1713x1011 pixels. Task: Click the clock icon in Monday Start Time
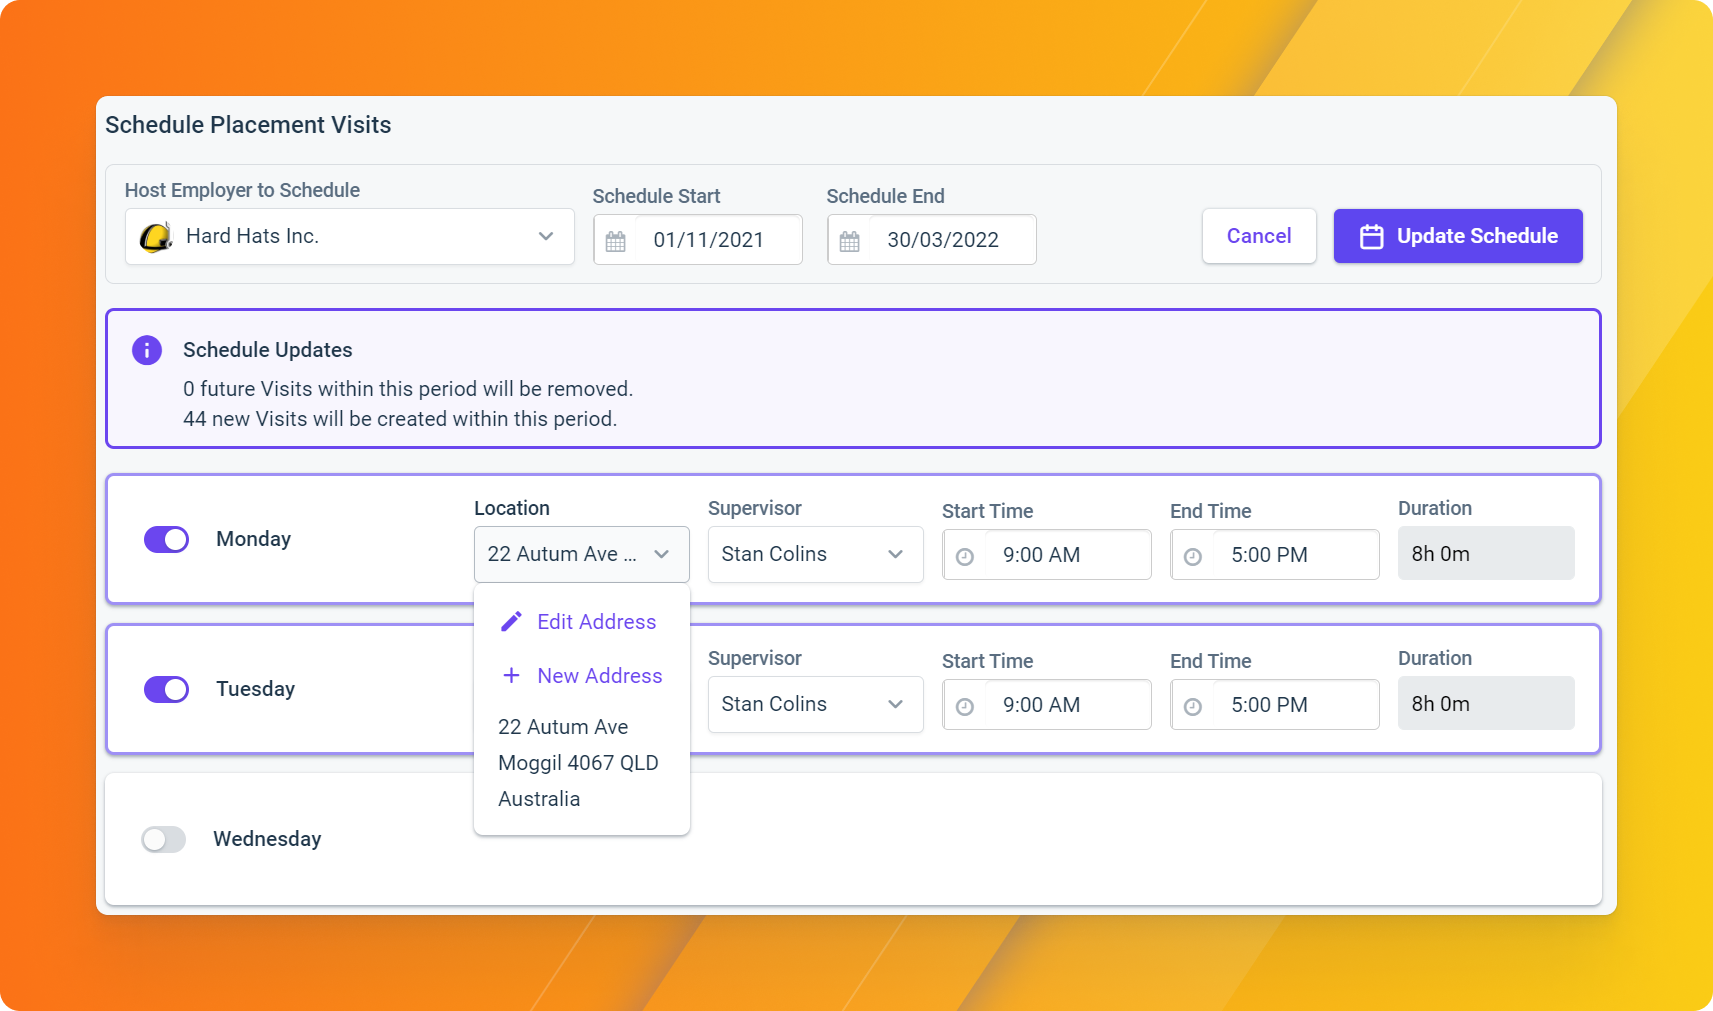pos(965,556)
